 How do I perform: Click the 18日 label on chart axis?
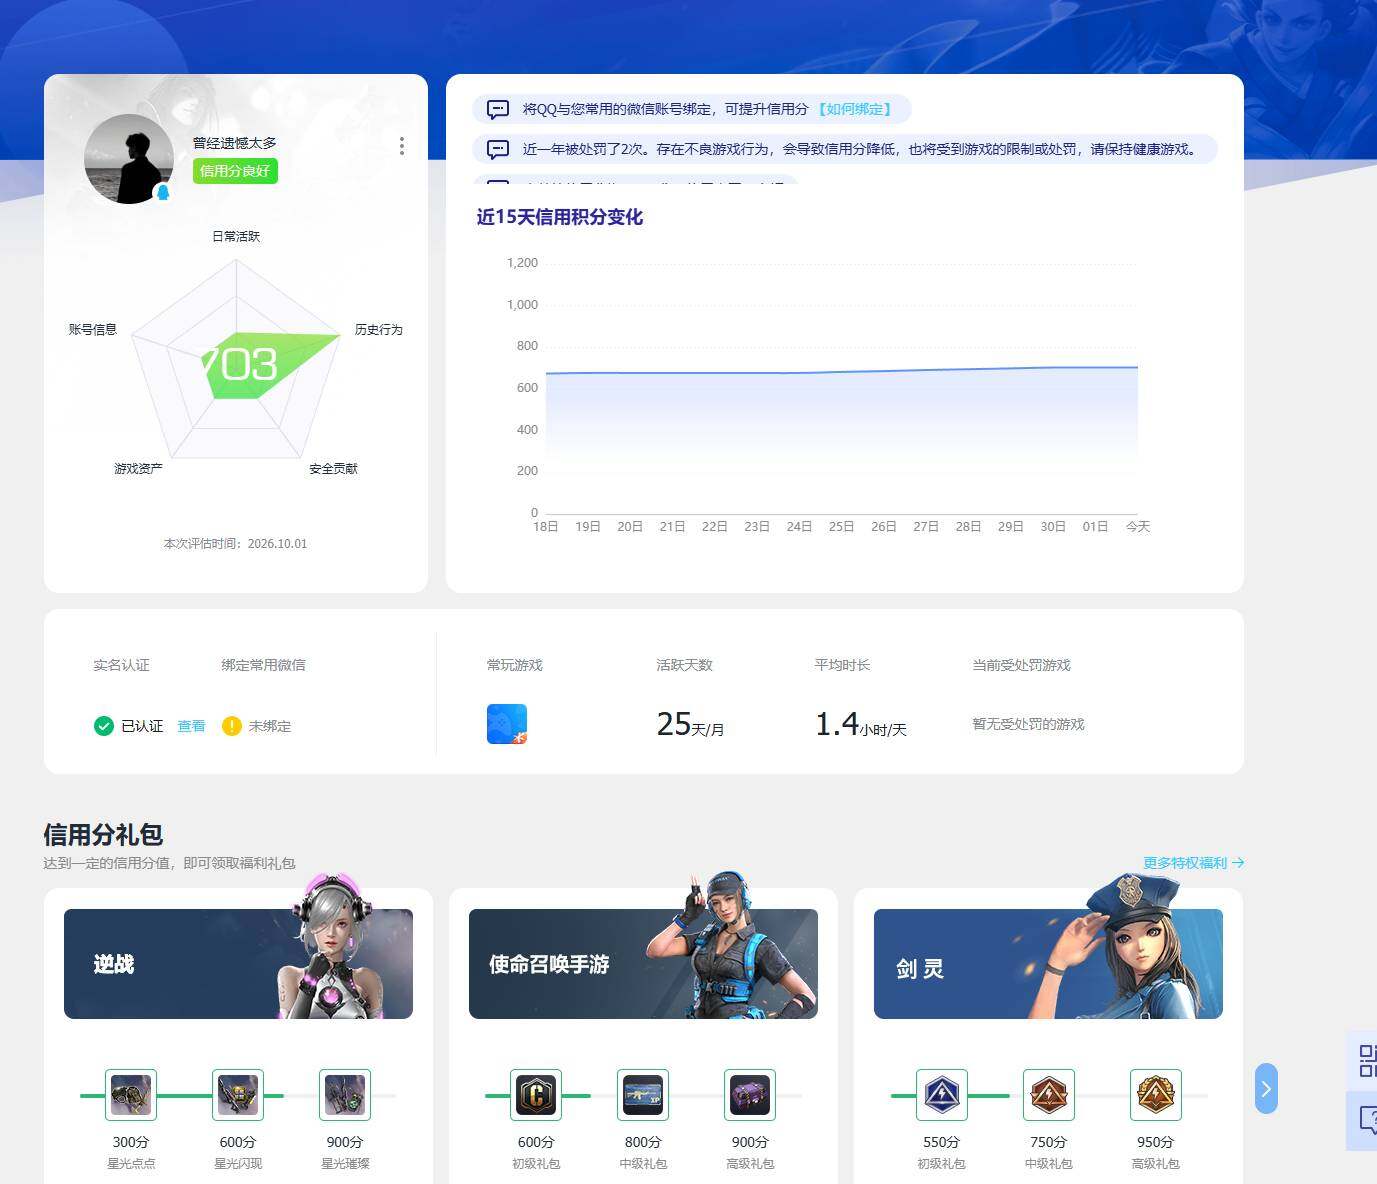click(546, 526)
